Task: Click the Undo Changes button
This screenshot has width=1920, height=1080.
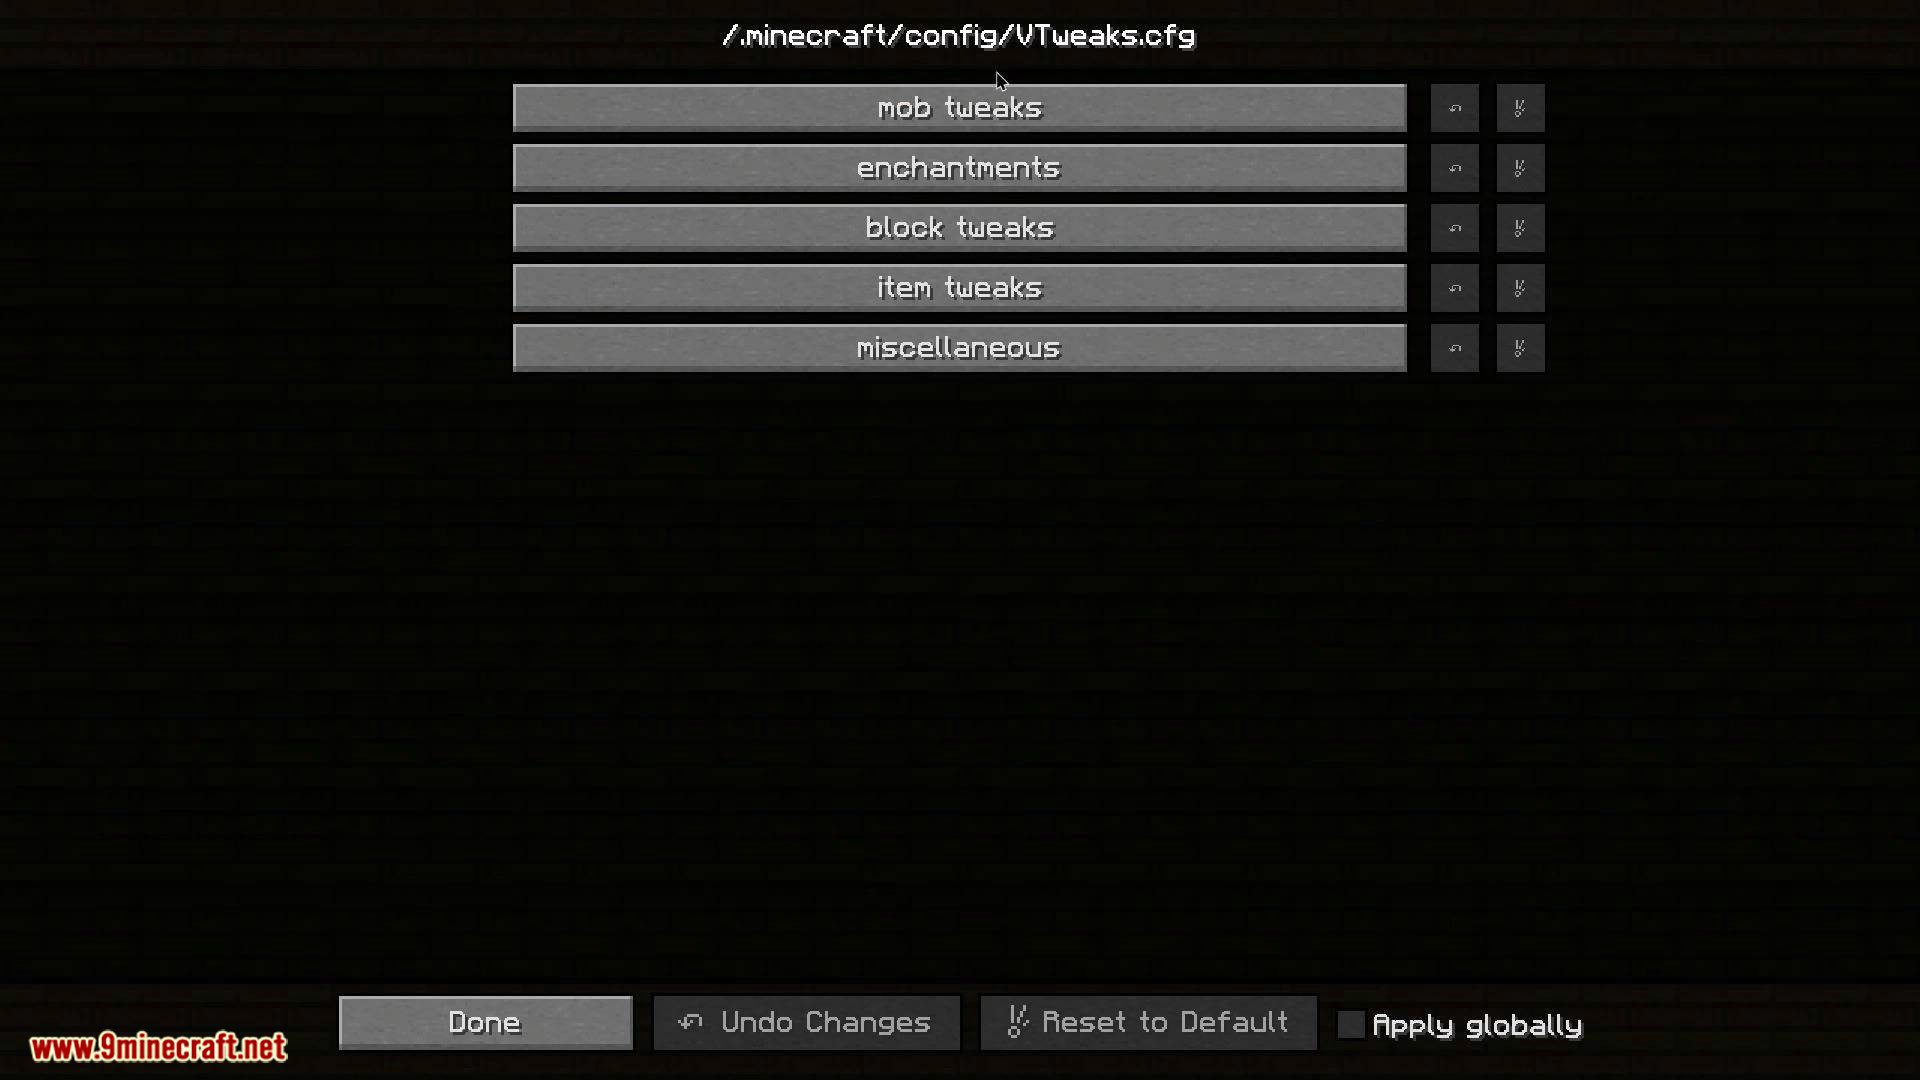Action: [806, 1022]
